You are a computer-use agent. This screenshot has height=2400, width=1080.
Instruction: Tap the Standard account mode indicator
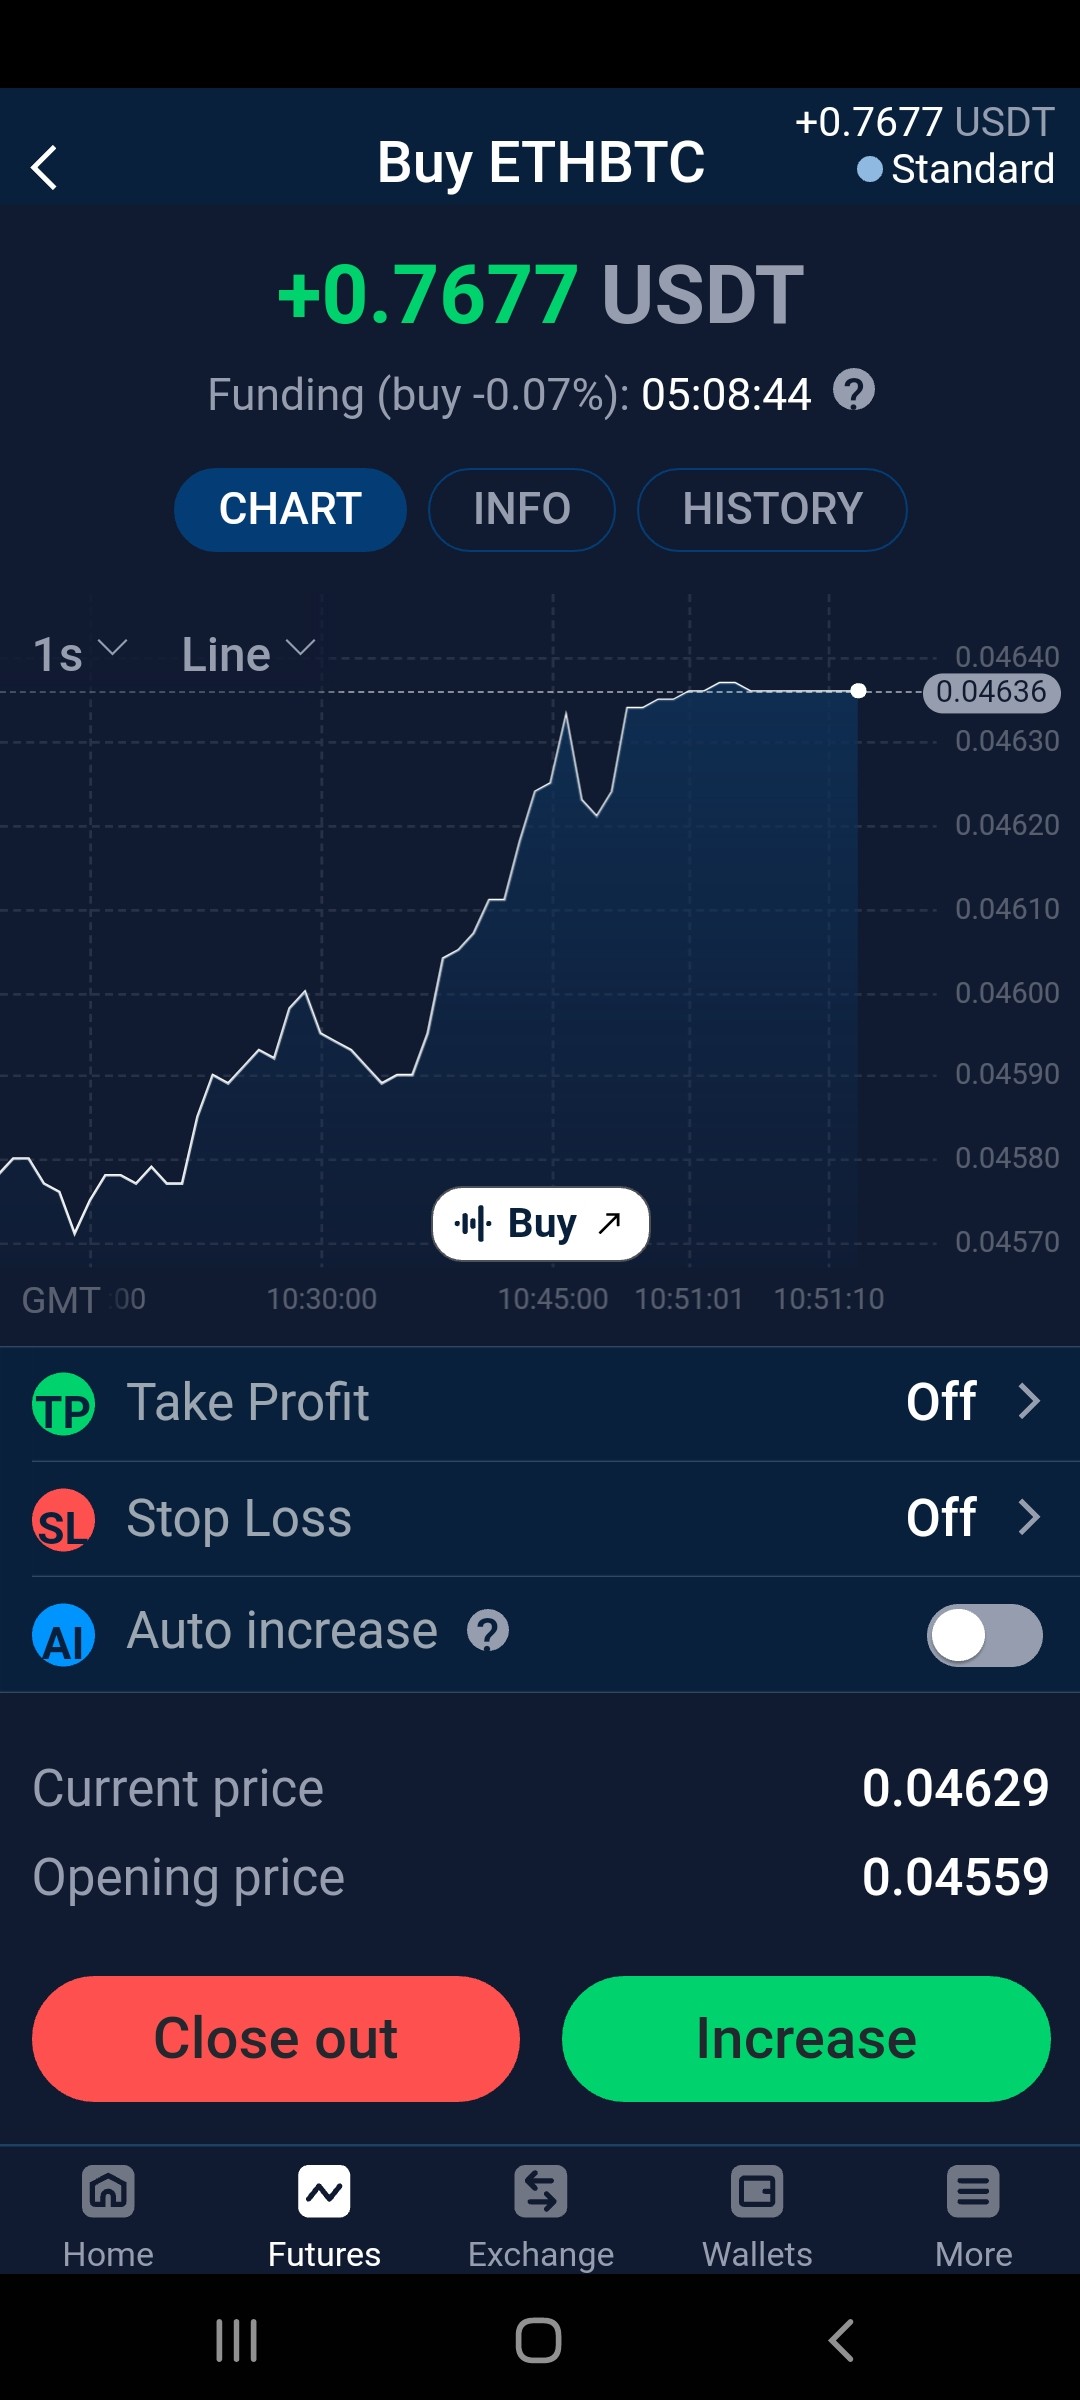[956, 169]
